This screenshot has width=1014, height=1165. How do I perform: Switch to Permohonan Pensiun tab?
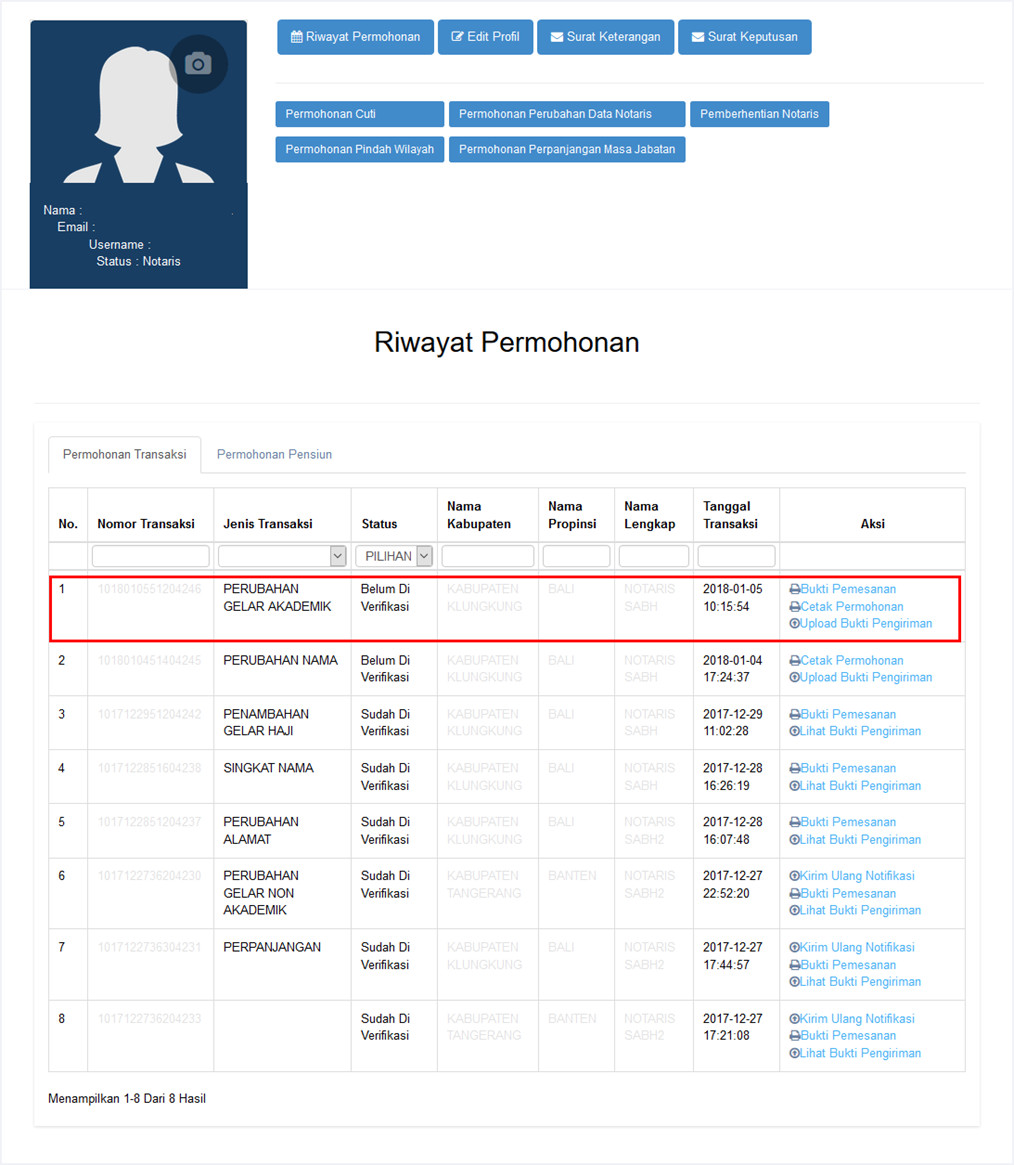[x=274, y=454]
